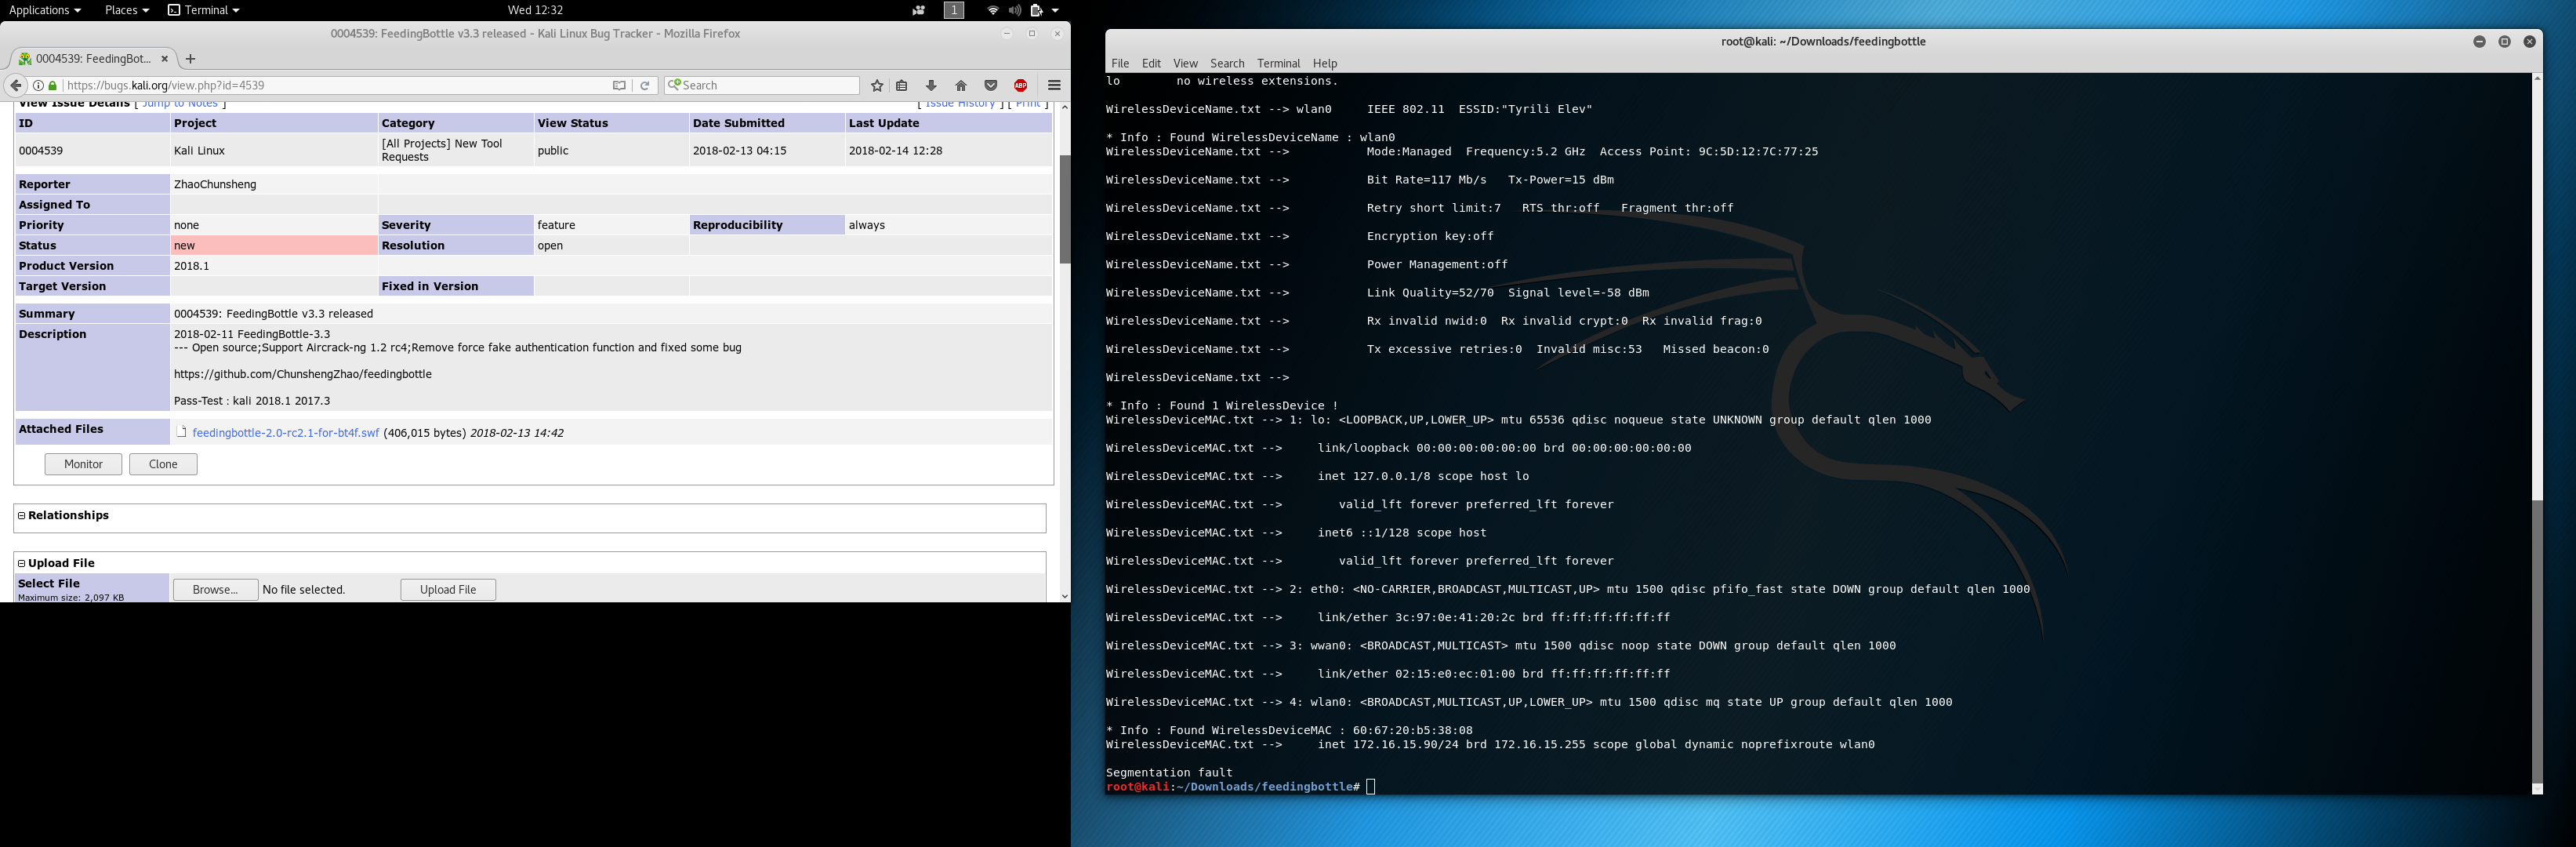2576x847 pixels.
Task: Click the Firefox Search input field
Action: click(770, 85)
